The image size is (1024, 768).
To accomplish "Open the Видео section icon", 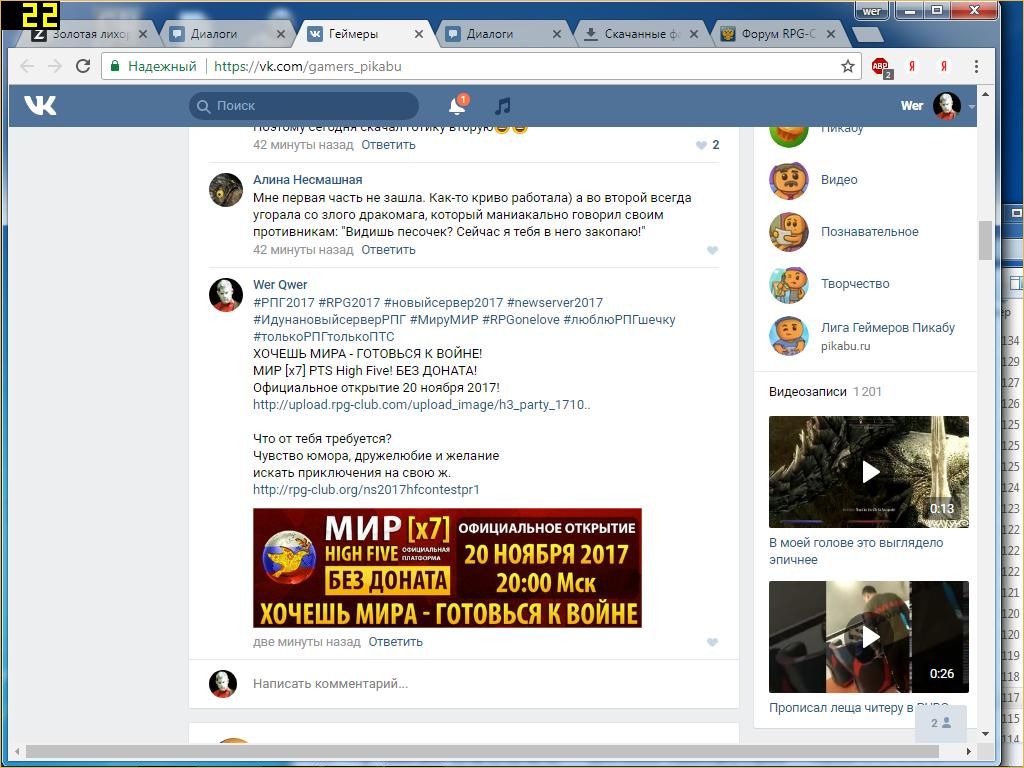I will tap(789, 180).
